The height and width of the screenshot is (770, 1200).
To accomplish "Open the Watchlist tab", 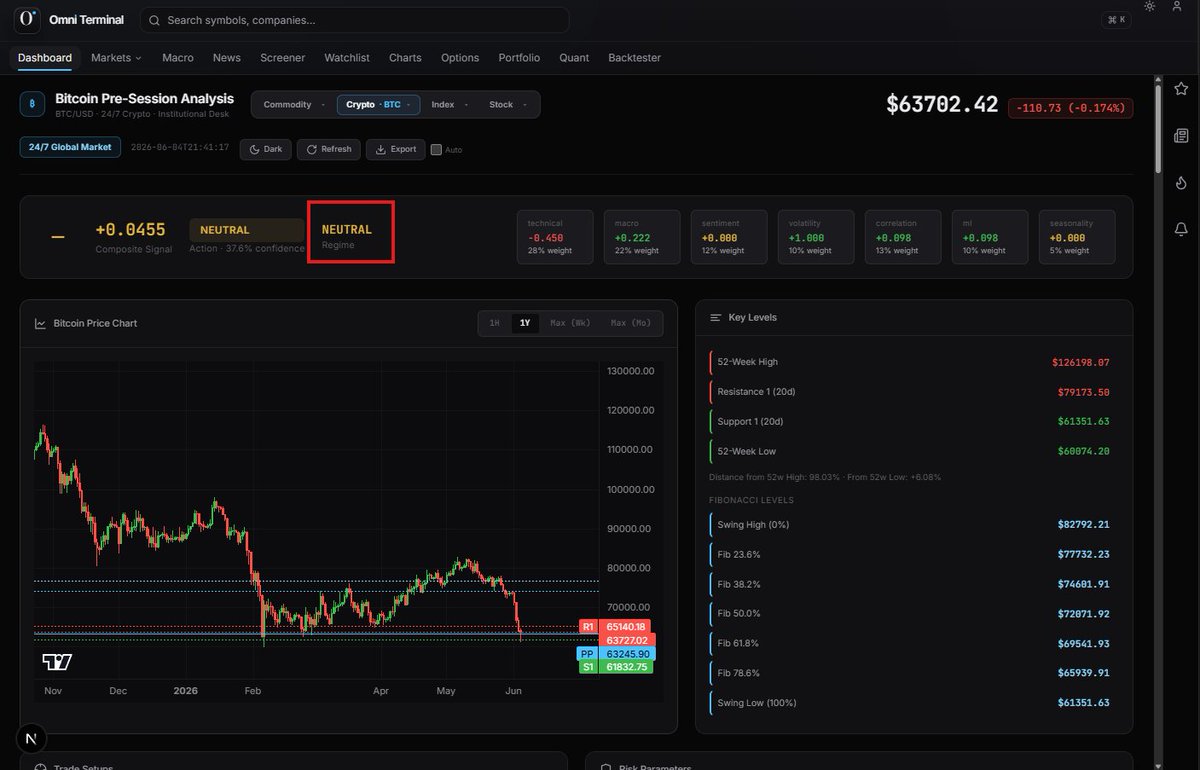I will [x=347, y=58].
